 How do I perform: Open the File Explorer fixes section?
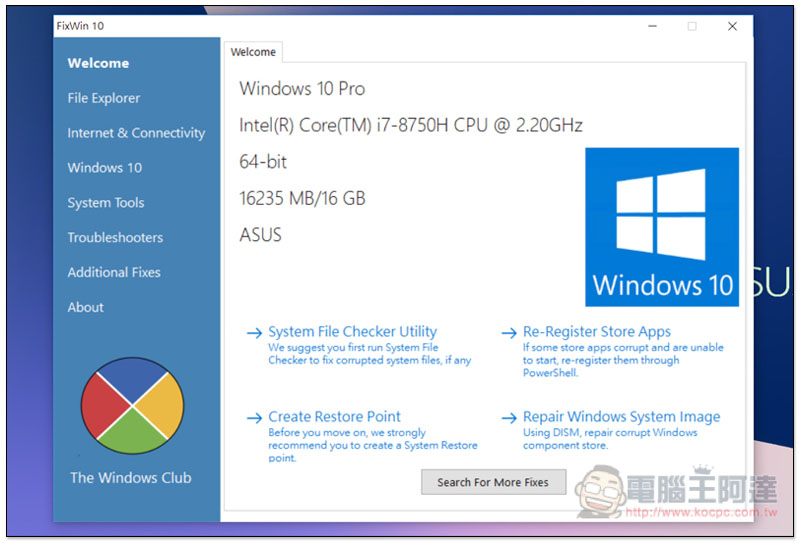(x=104, y=98)
